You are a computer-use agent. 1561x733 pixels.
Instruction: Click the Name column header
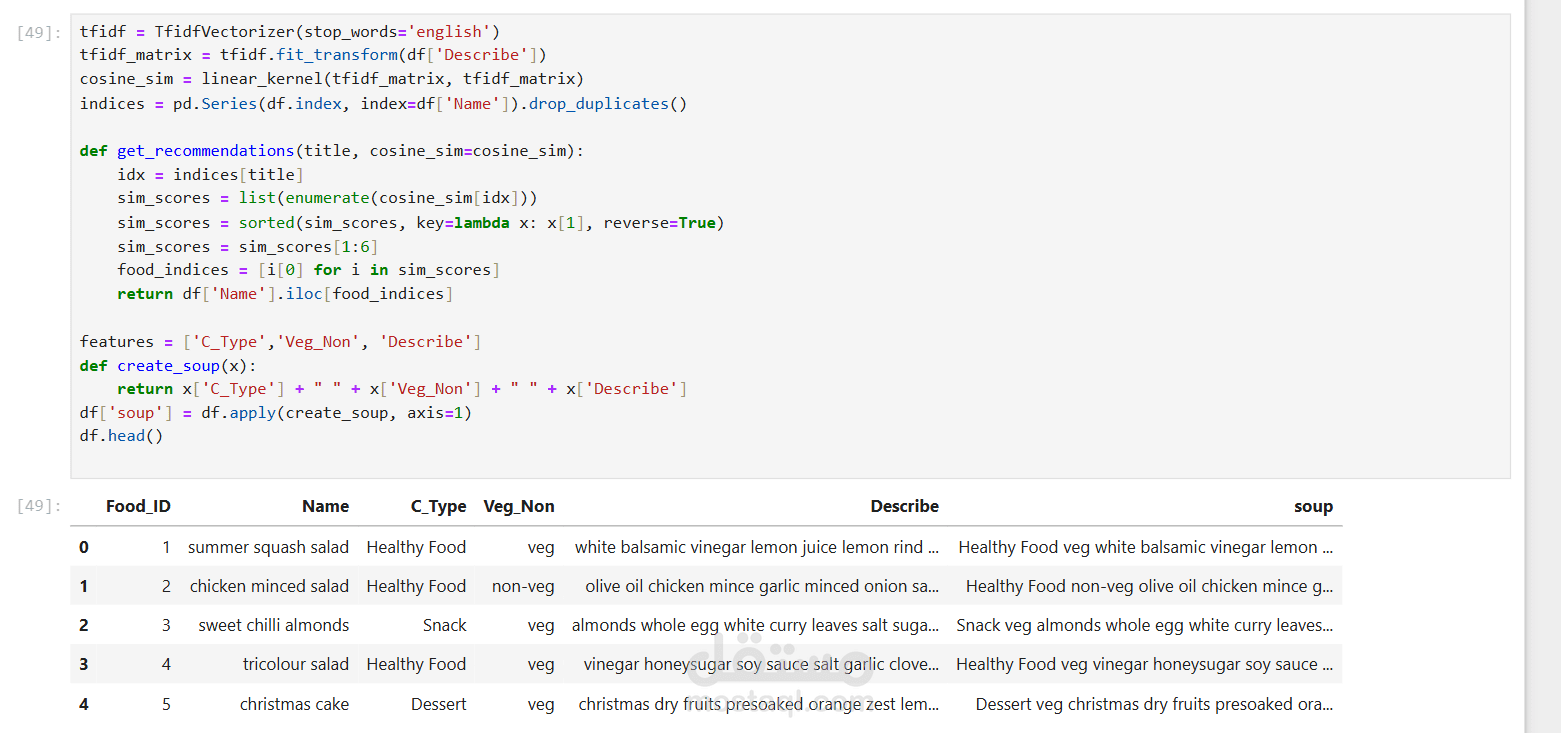point(325,506)
